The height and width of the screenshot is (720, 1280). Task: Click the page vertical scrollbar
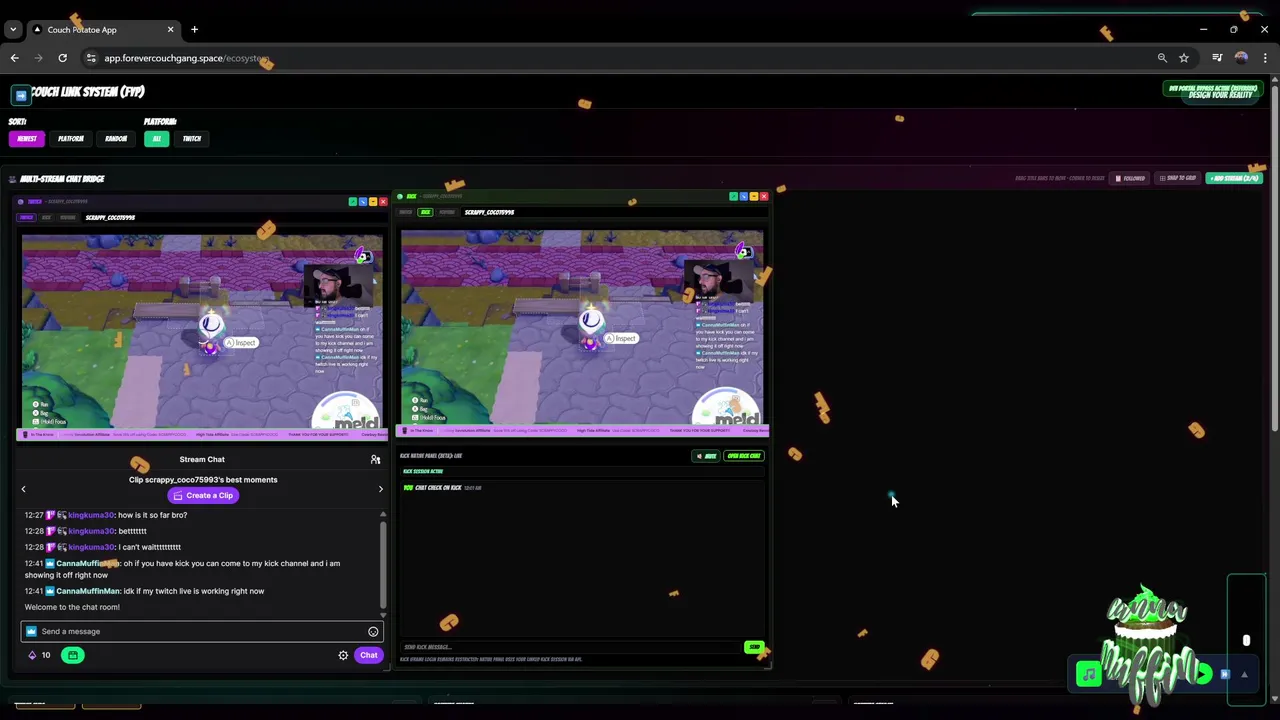point(1274,260)
